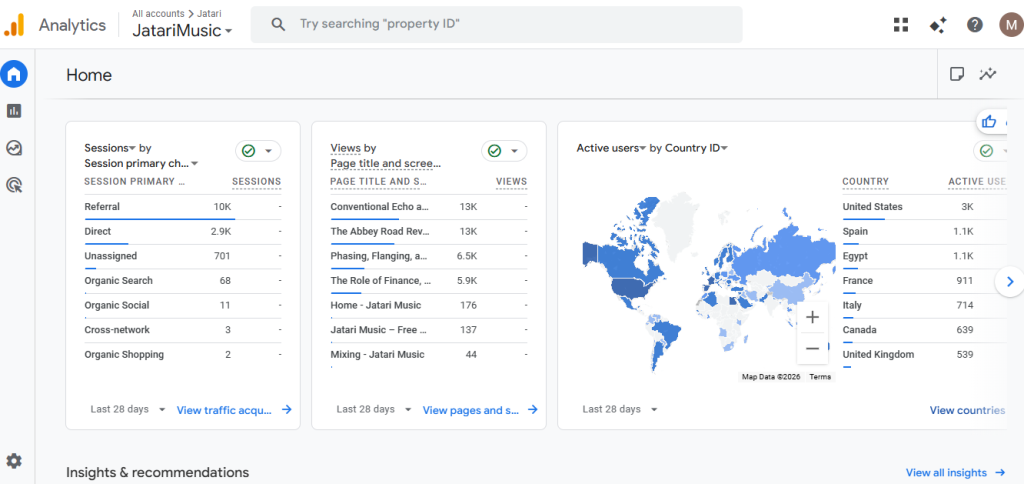Image resolution: width=1024 pixels, height=484 pixels.
Task: Open the Last 28 days dropdown on Sessions card
Action: 124,409
